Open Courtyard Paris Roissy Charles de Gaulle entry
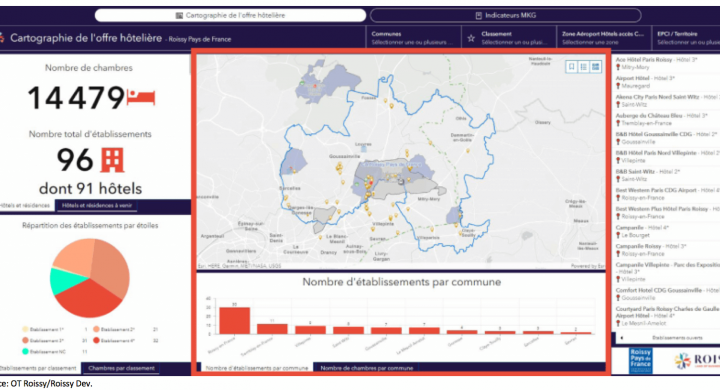720x390 pixels. [665, 316]
